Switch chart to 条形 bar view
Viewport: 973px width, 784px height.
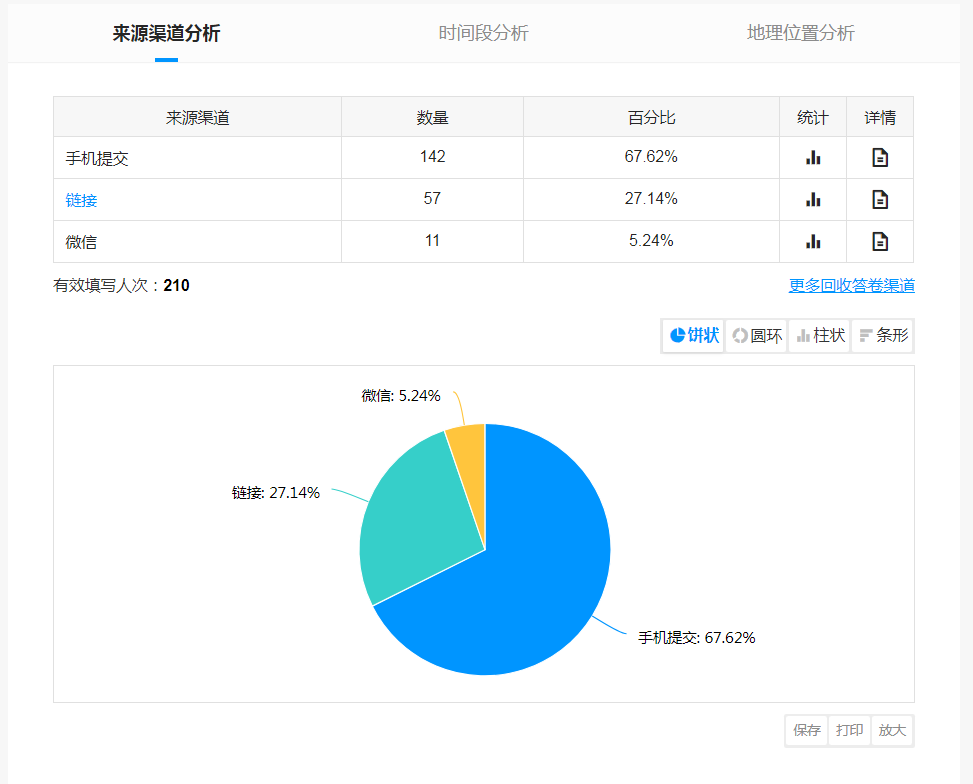883,336
